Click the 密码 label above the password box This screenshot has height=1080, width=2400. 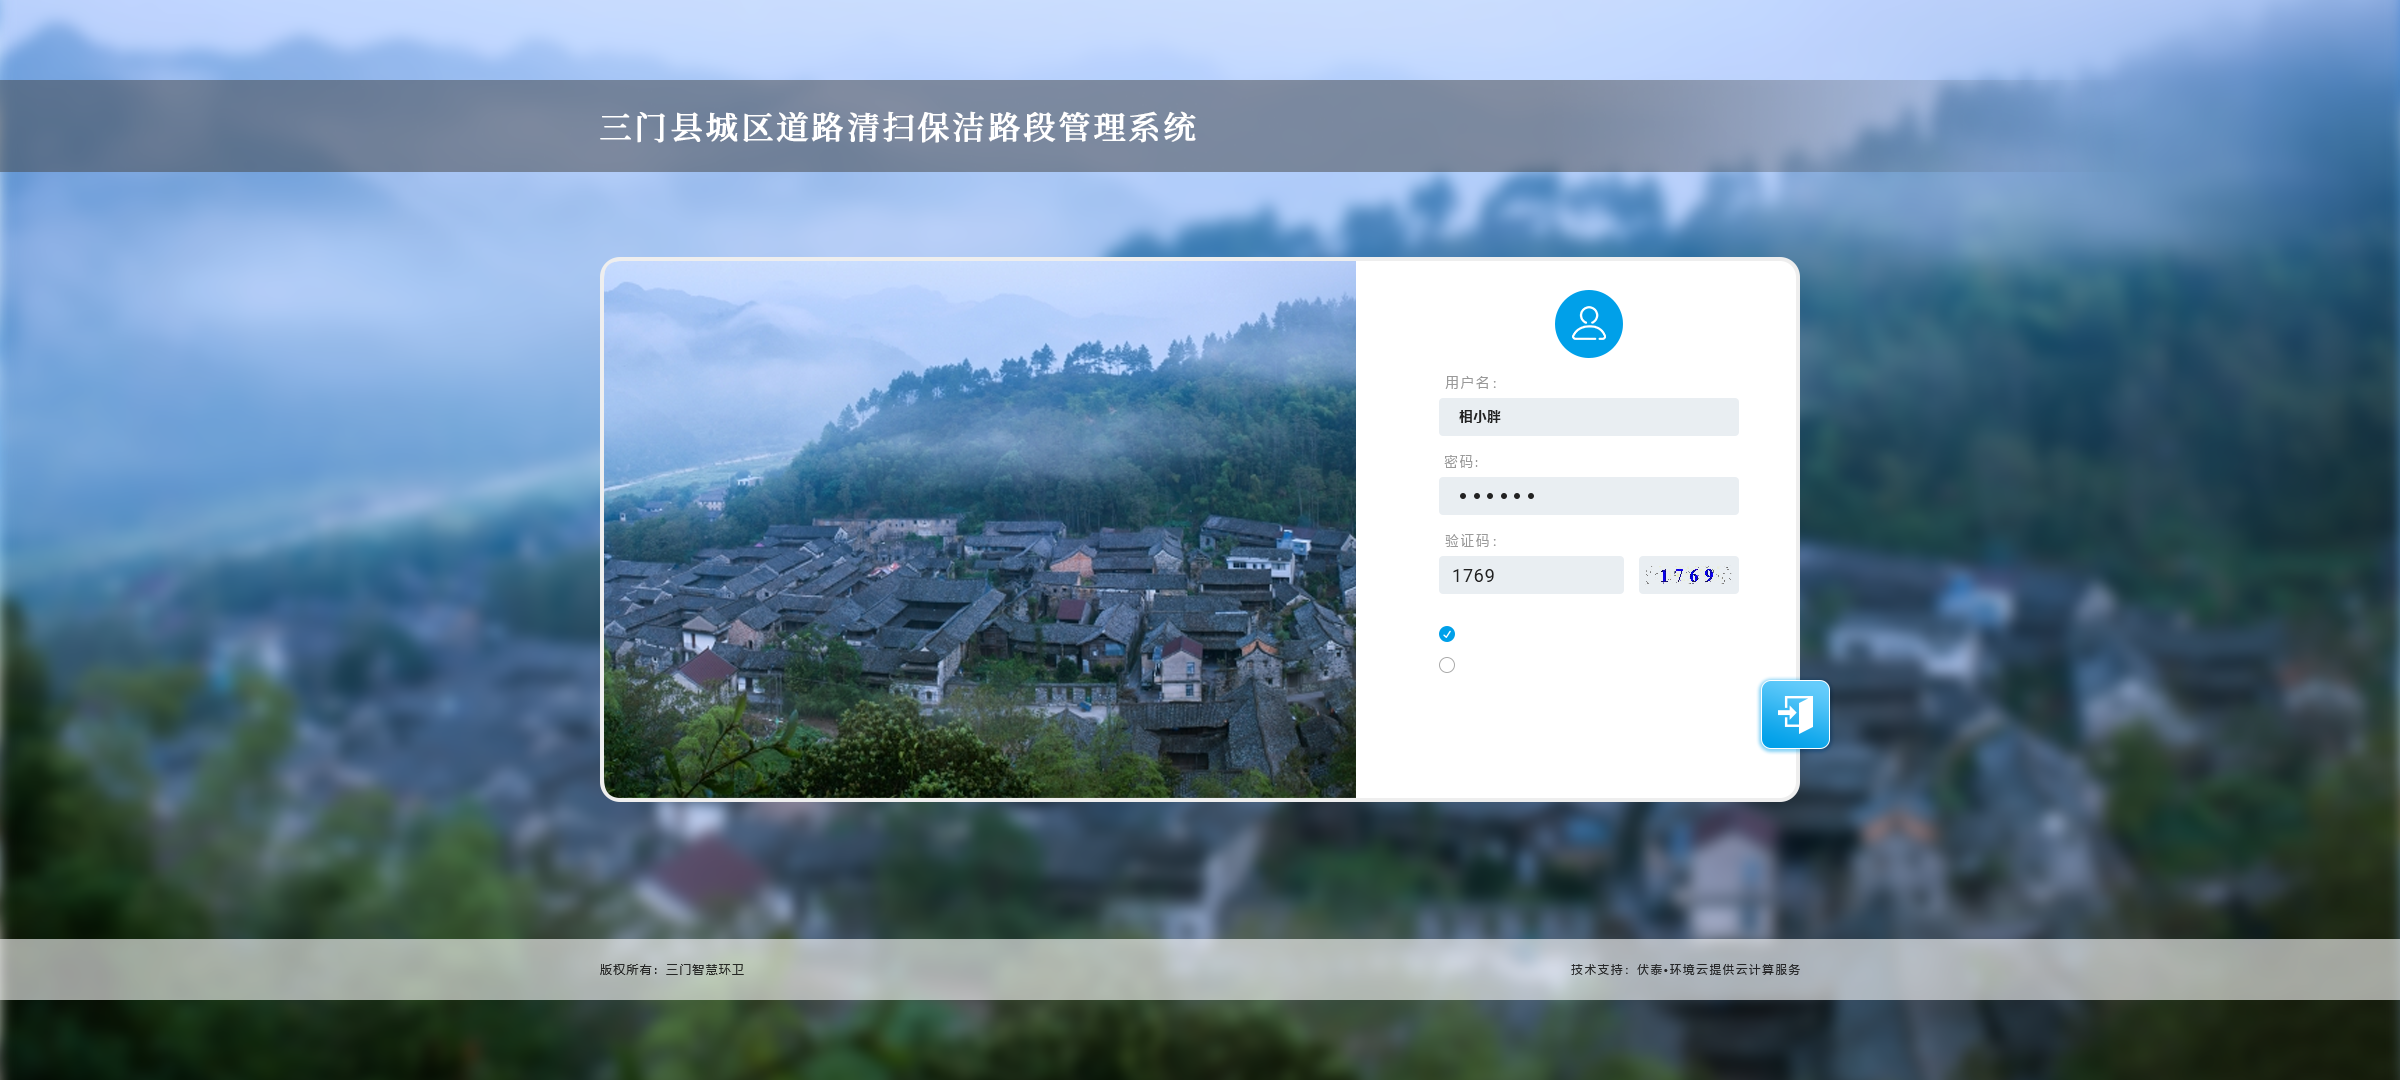click(1461, 461)
